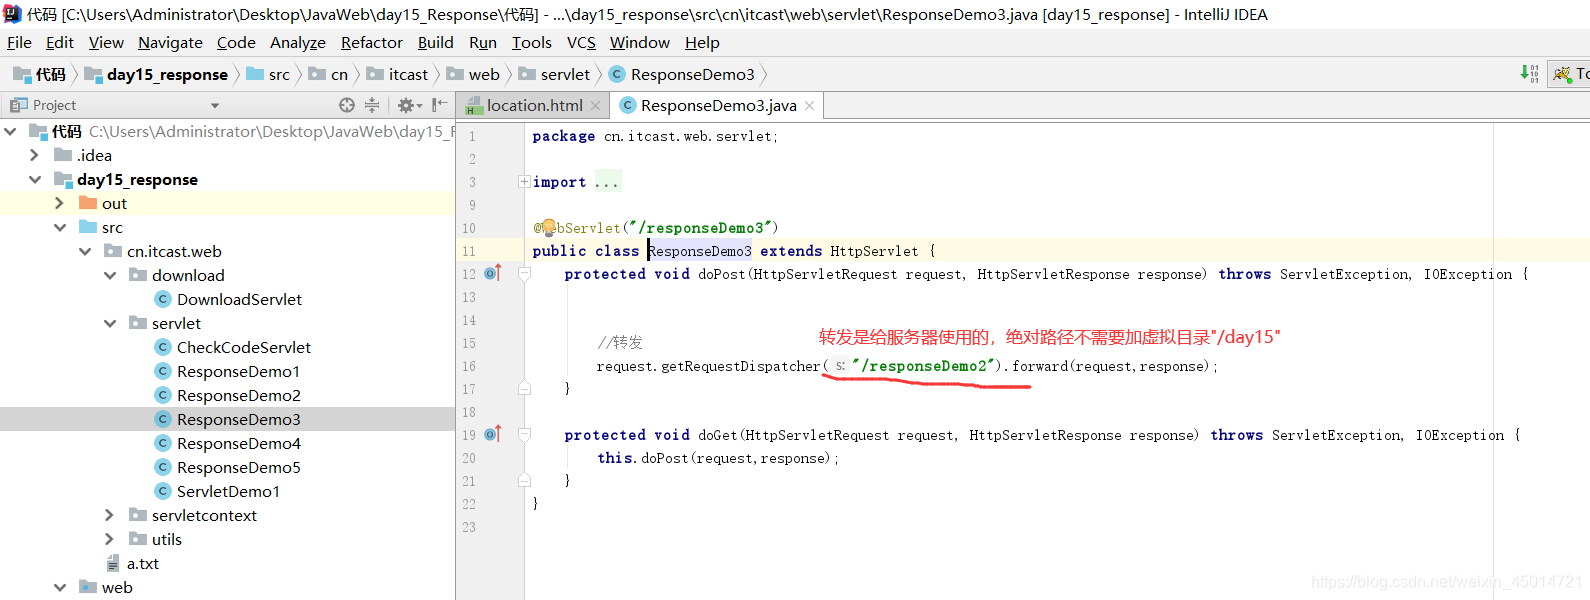The height and width of the screenshot is (600, 1590).
Task: Click line number 16 in the gutter
Action: (x=469, y=366)
